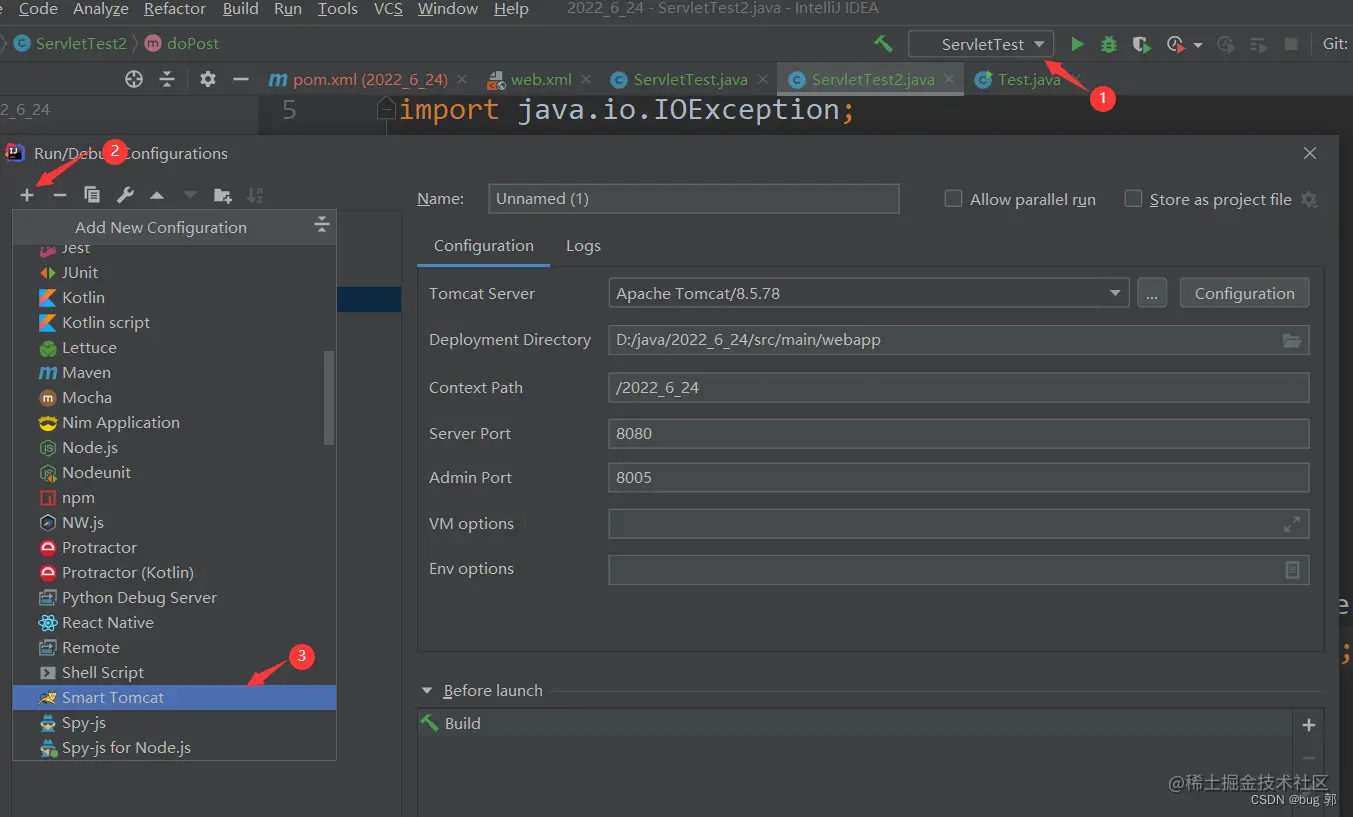This screenshot has width=1353, height=817.
Task: Open project panel settings gear icon
Action: point(207,79)
